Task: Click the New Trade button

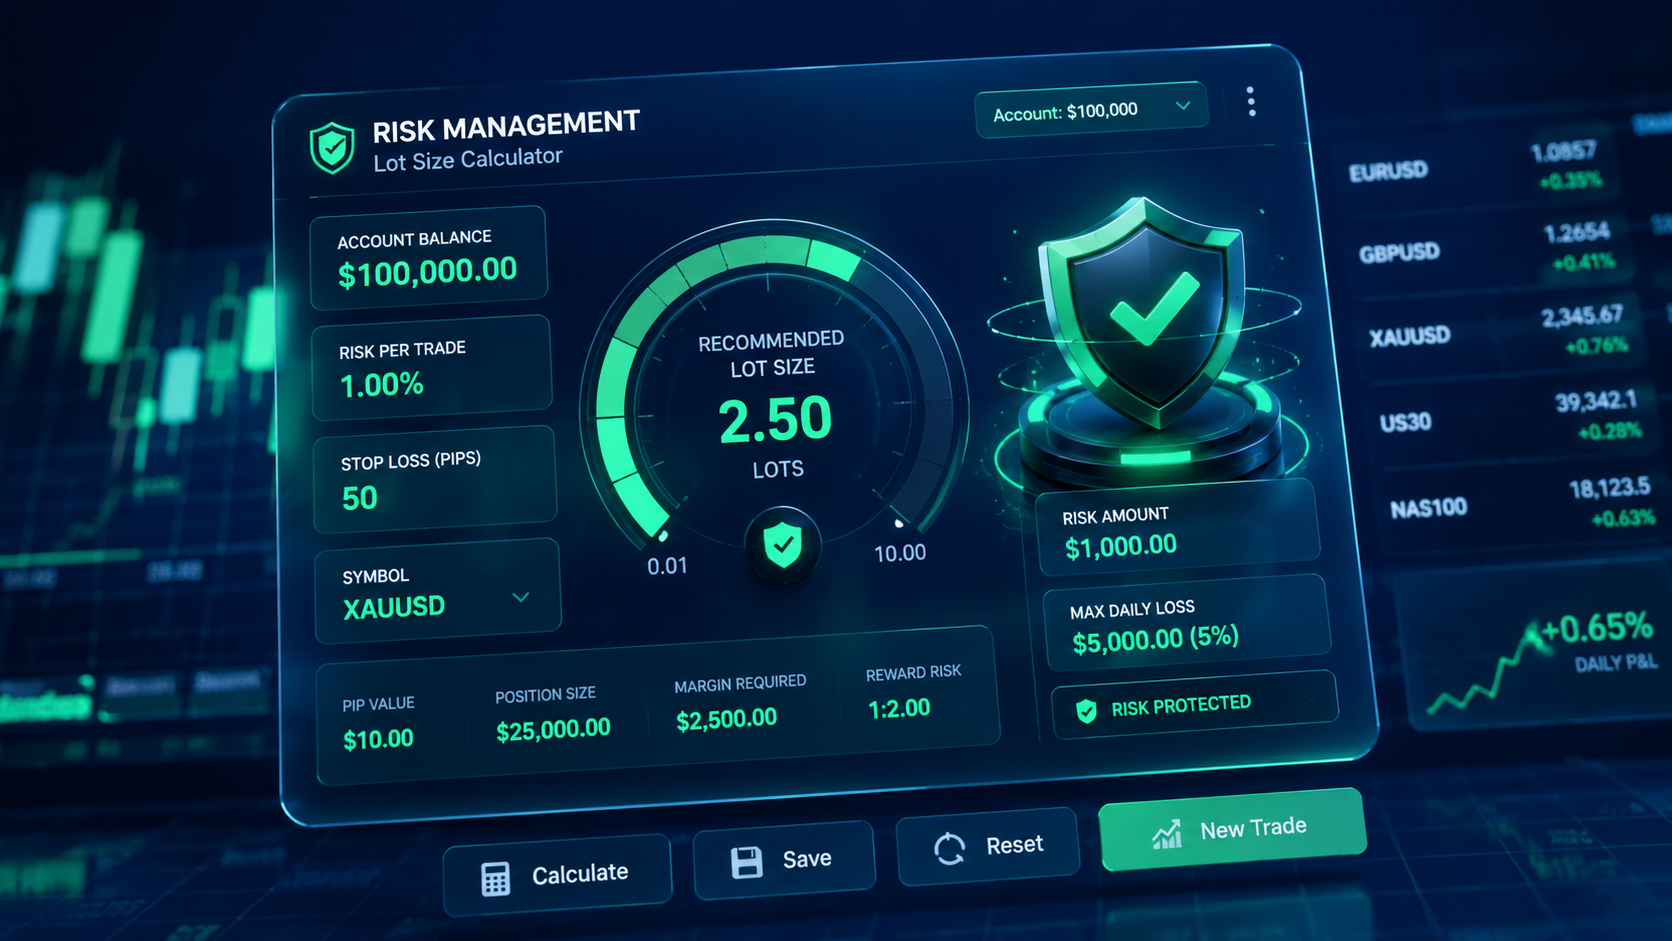Action: 1232,829
